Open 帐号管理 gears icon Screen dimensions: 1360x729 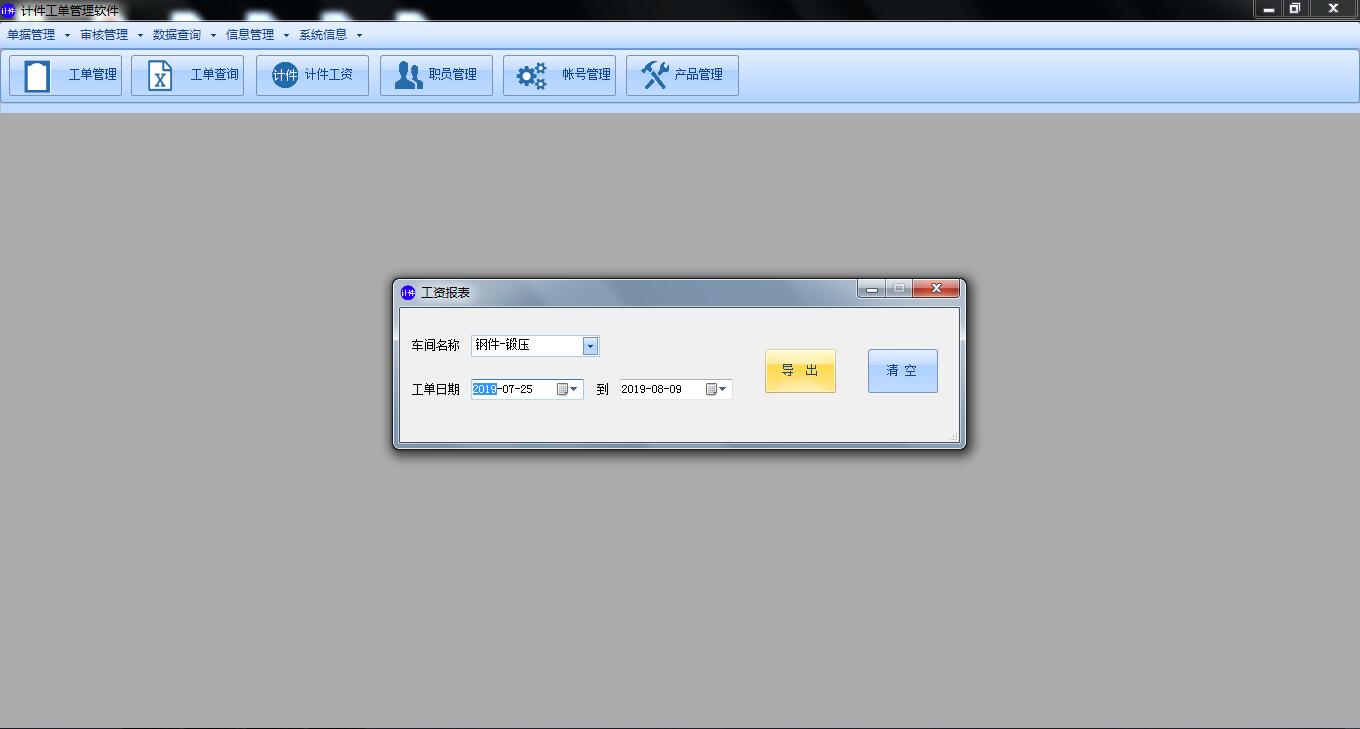[531, 76]
